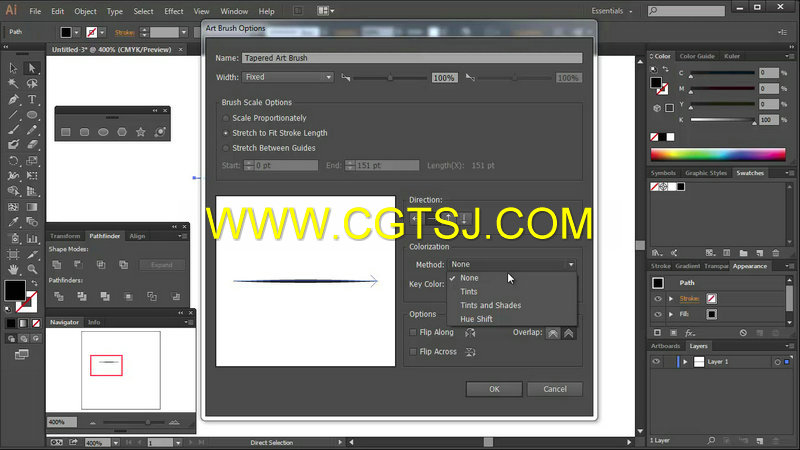This screenshot has width=800, height=450.
Task: Pick the Polygon tool in floating panel
Action: click(x=122, y=132)
